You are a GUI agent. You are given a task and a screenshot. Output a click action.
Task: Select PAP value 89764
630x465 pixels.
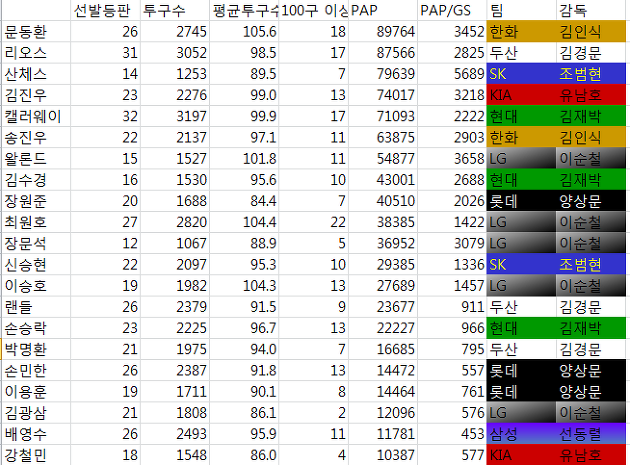383,31
